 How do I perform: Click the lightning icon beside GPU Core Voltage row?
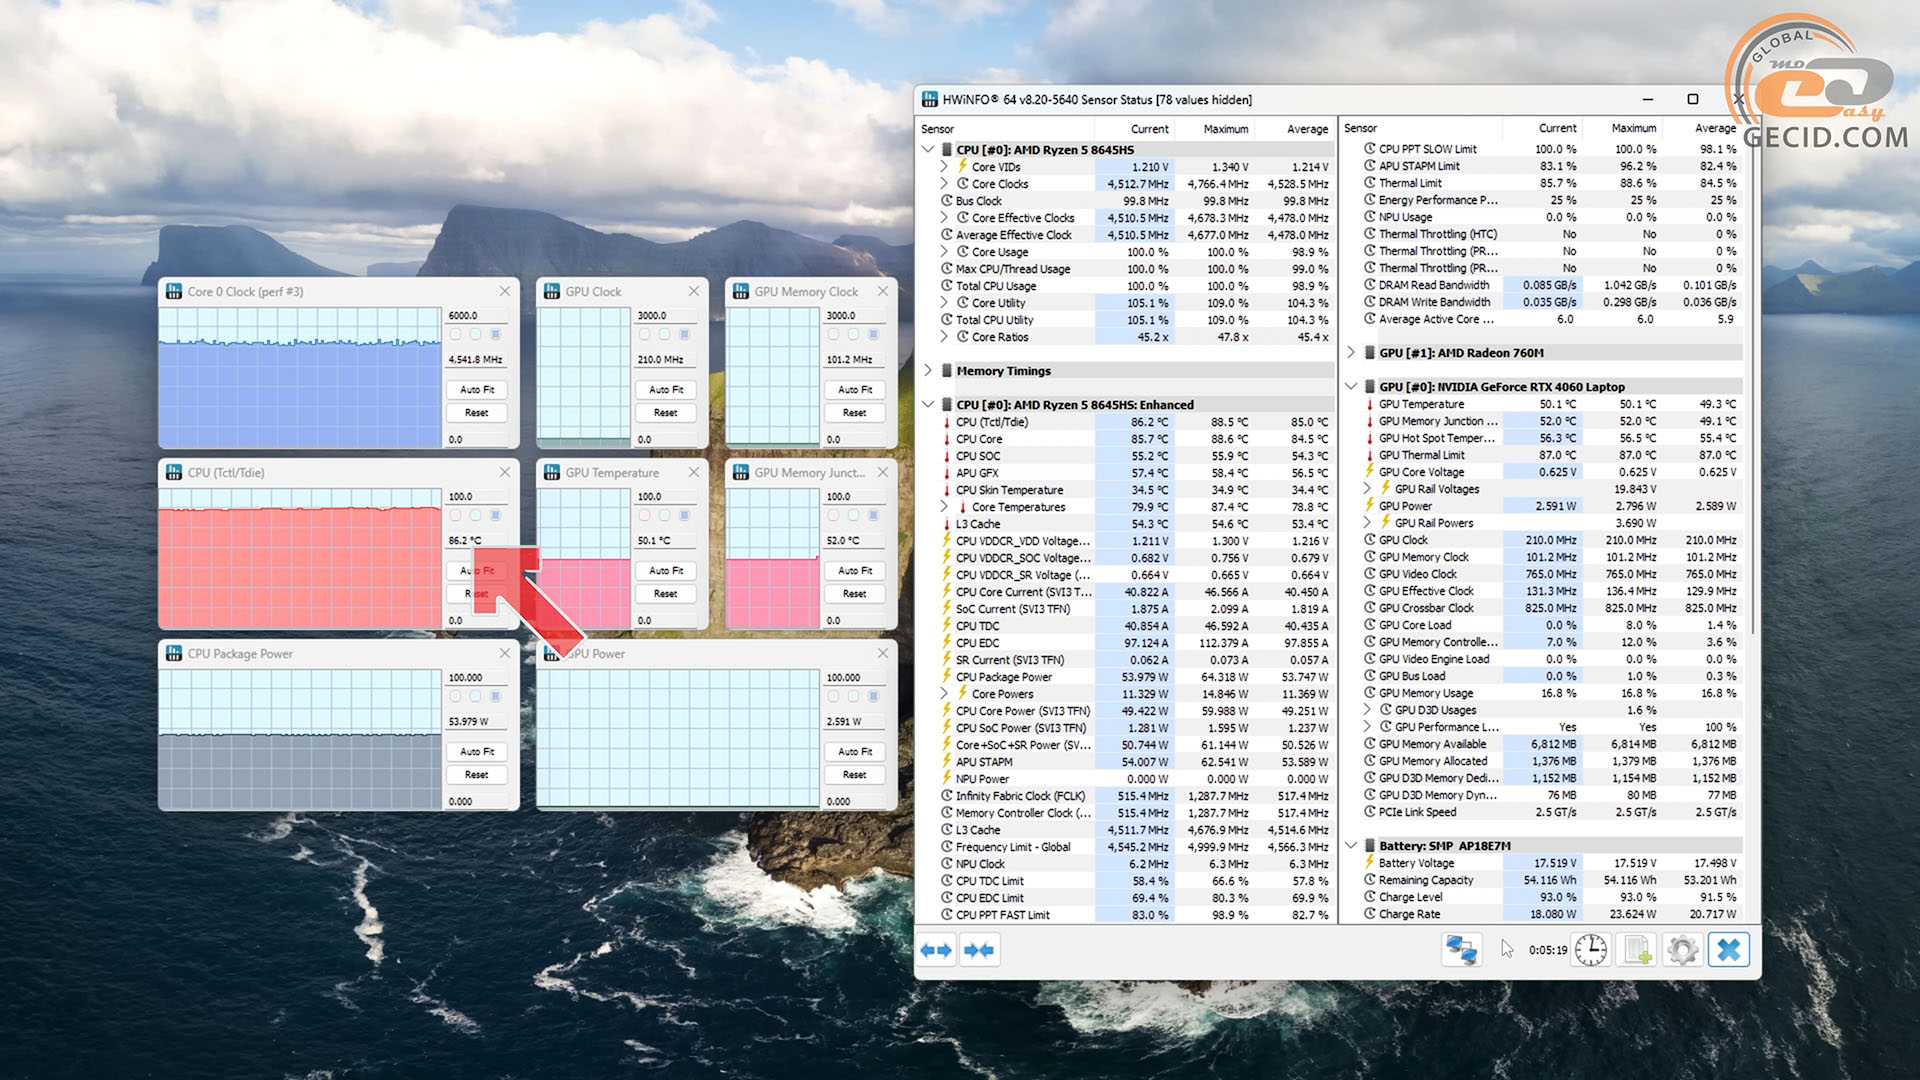tap(1369, 472)
